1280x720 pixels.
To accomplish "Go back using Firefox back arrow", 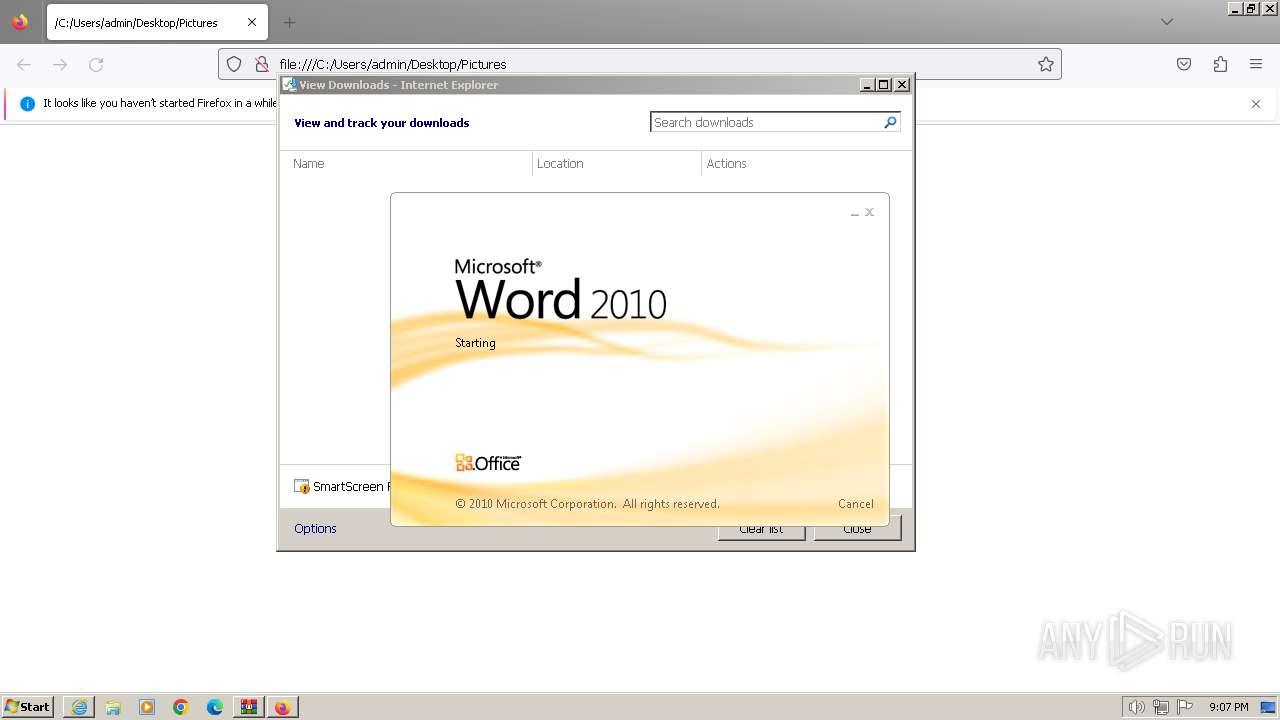I will pyautogui.click(x=24, y=64).
